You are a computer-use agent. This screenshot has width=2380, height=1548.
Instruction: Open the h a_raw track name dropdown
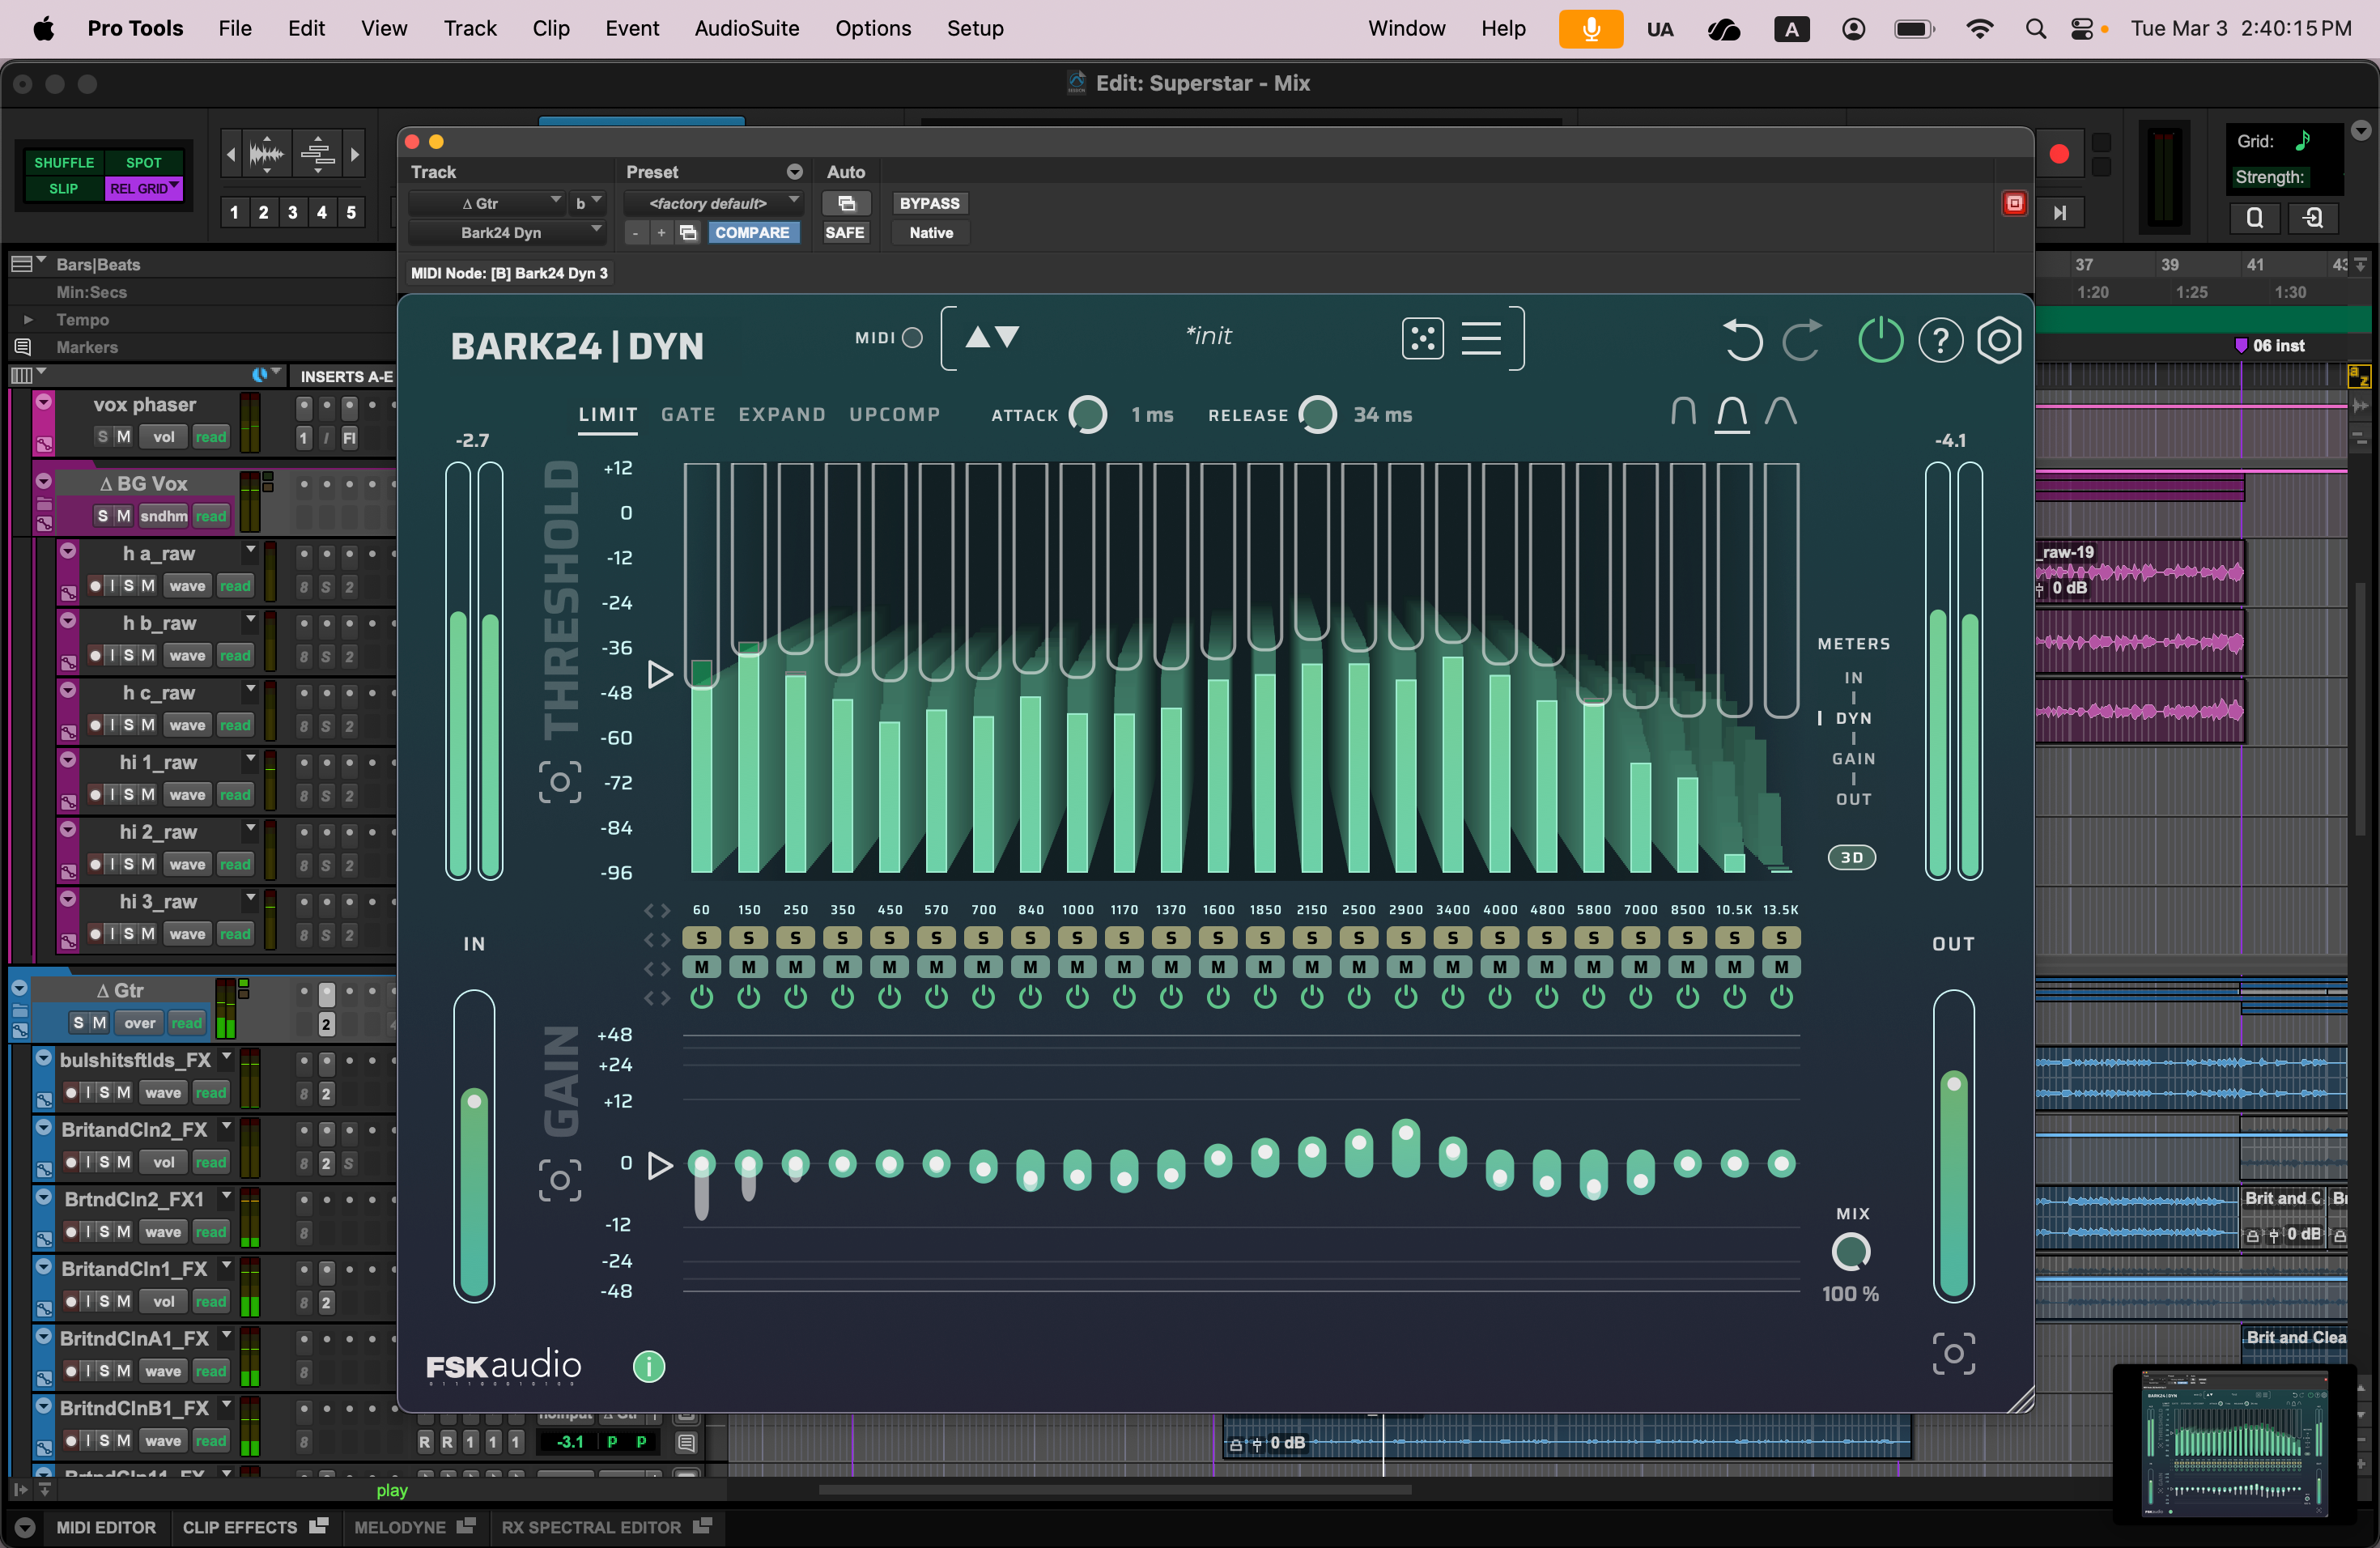pos(251,551)
